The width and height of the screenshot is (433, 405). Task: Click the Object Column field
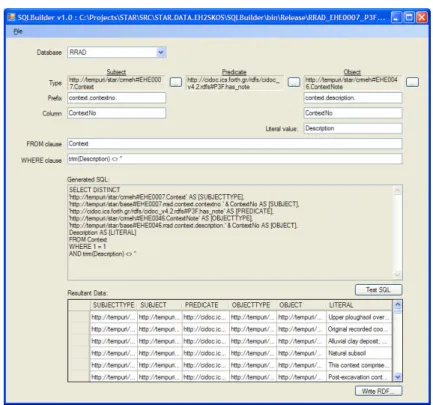click(x=353, y=113)
